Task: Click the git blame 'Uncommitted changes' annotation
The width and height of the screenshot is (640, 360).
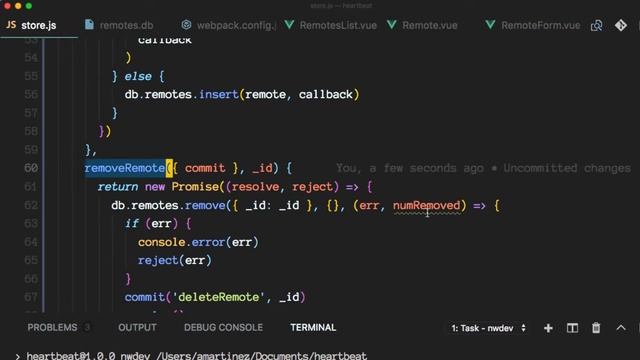Action: (x=567, y=168)
